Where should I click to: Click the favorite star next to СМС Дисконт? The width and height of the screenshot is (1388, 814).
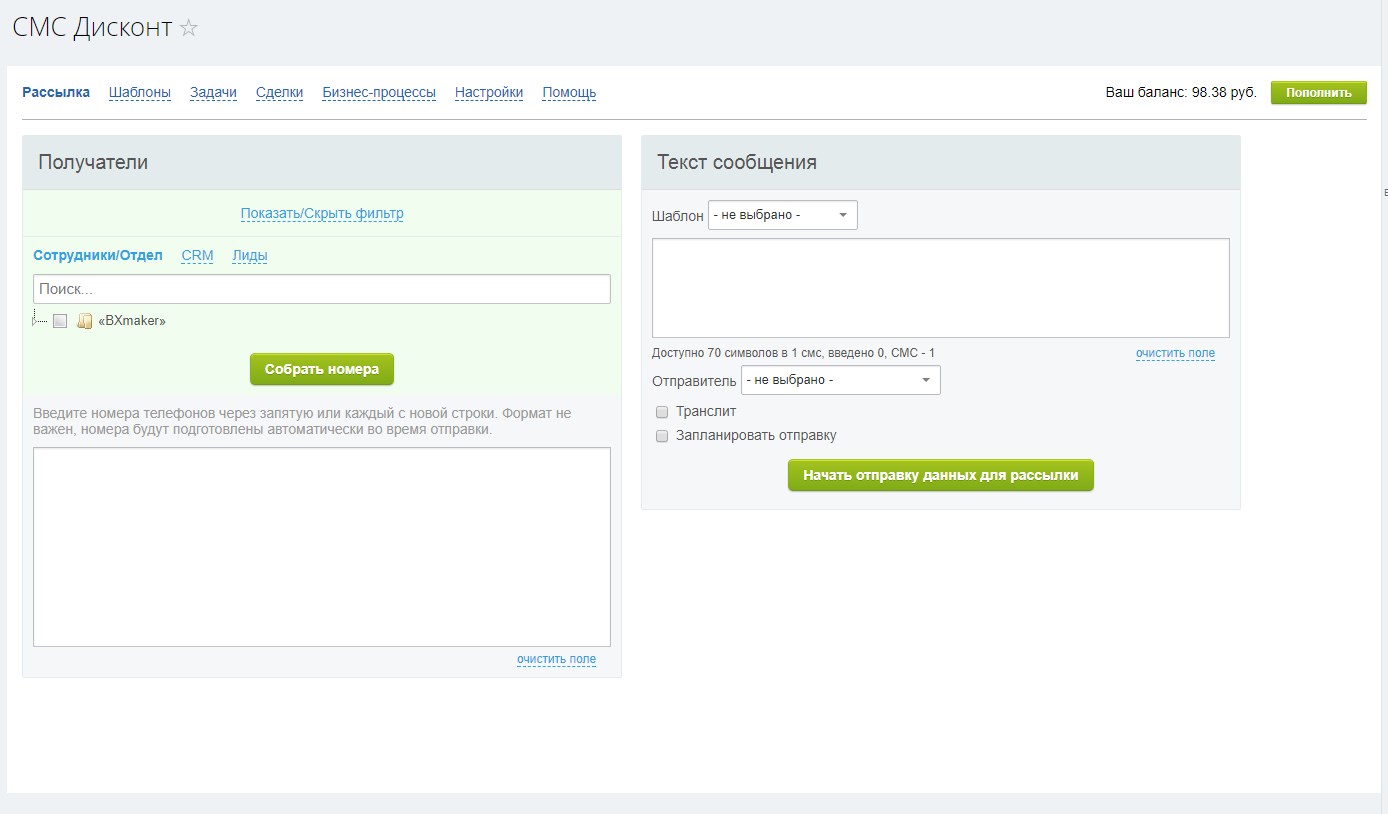pos(189,28)
